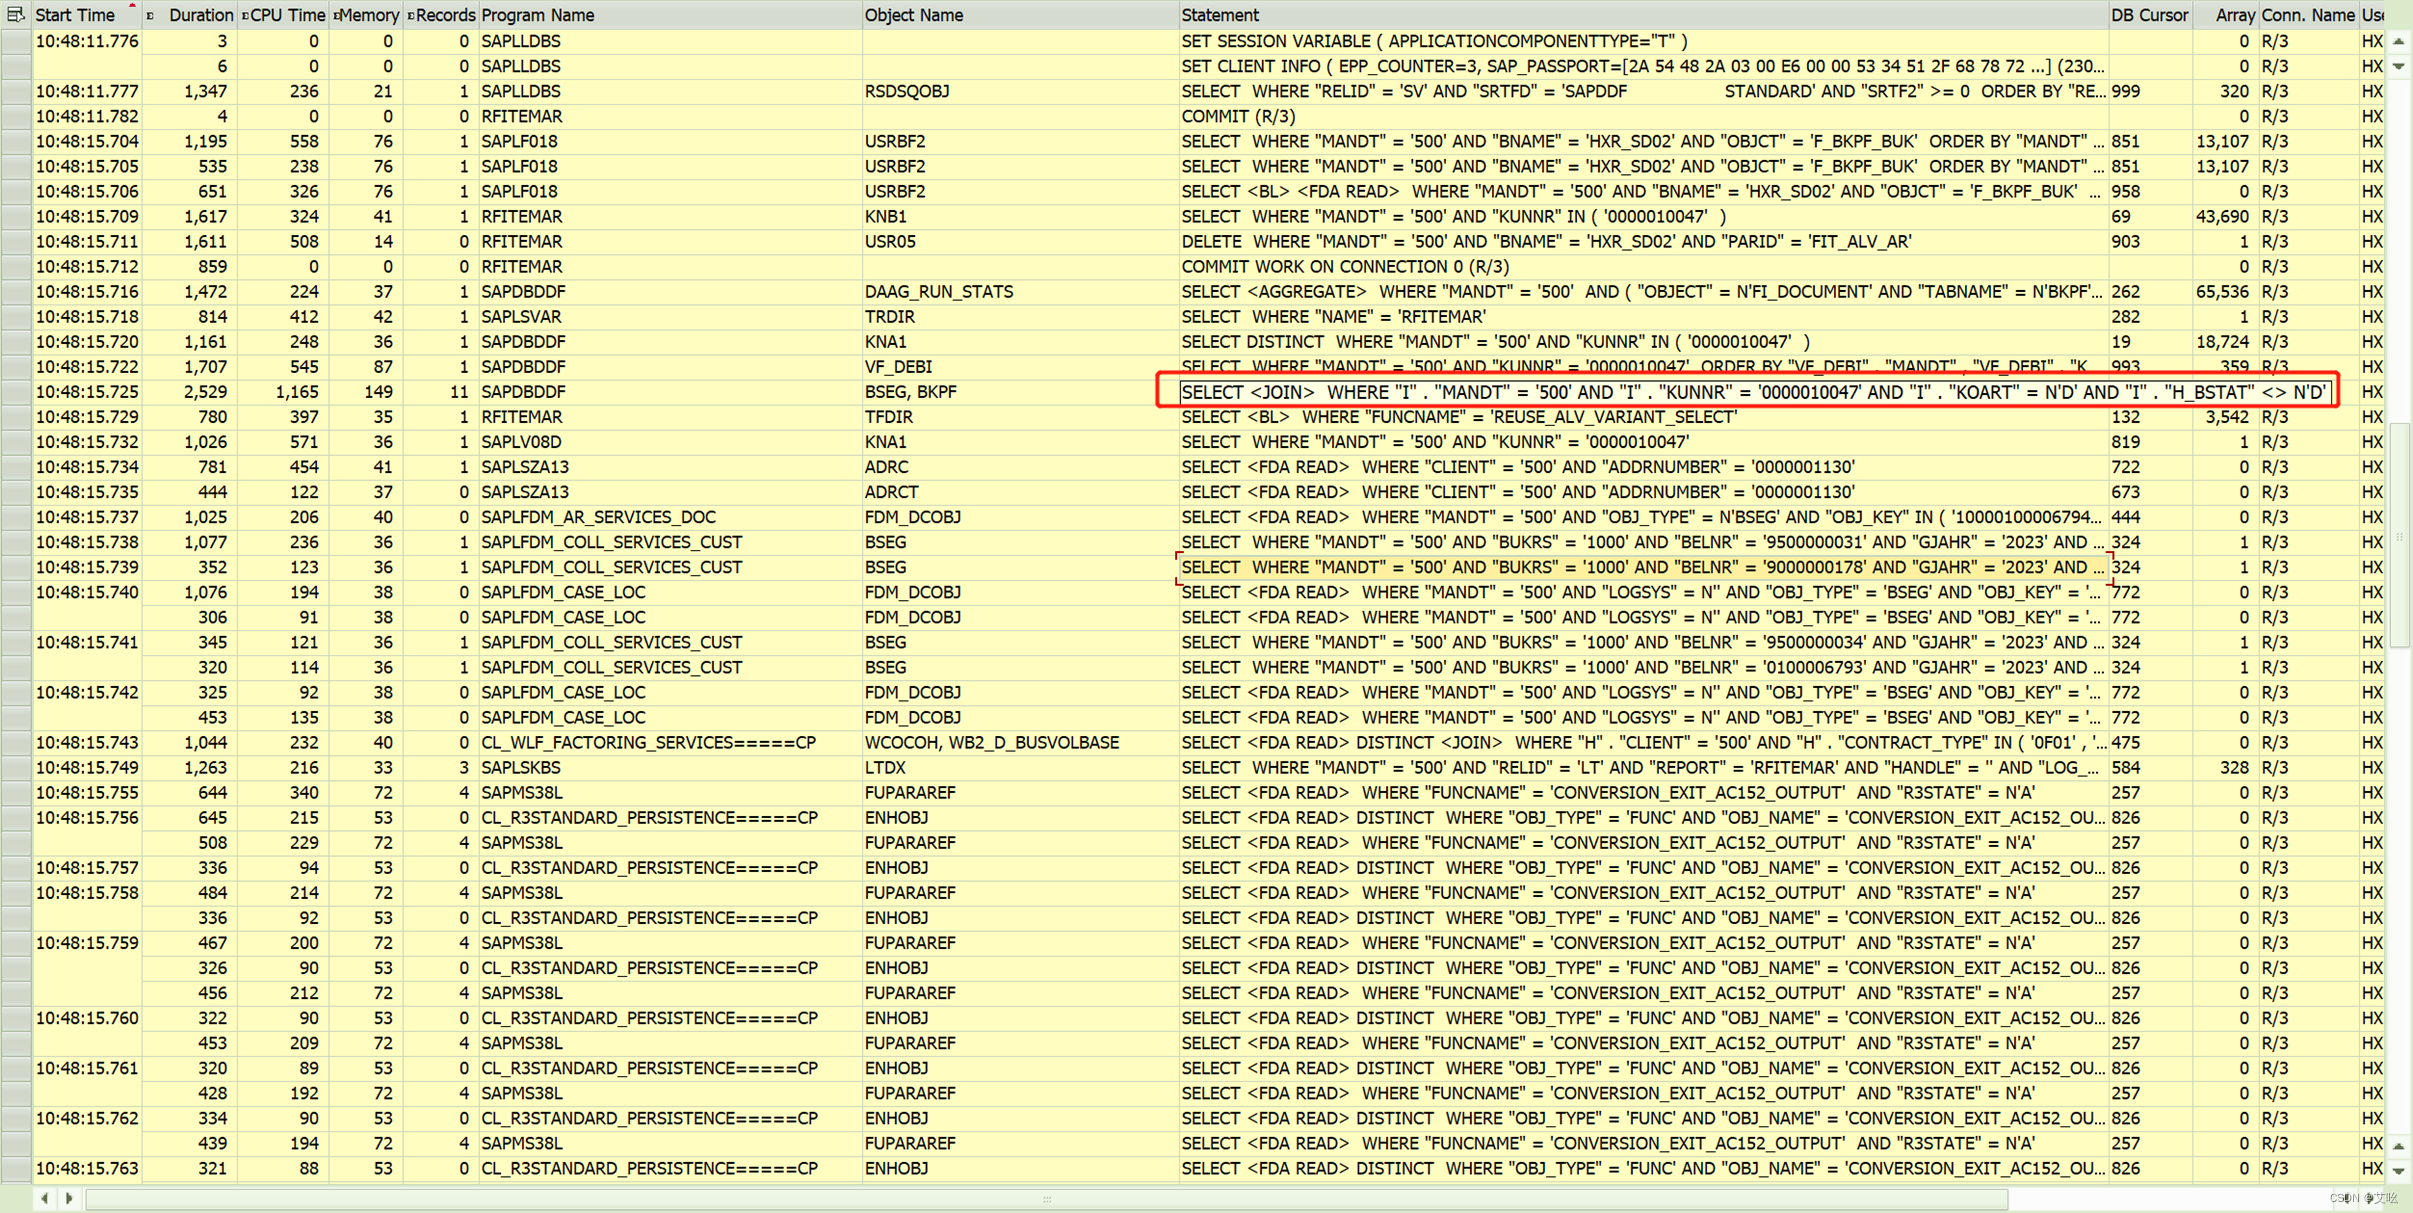Click 'COMMIT WORK ON CONNECTION 0 (R/3)' statement
Screen dimensions: 2413x1213
(x=1345, y=266)
